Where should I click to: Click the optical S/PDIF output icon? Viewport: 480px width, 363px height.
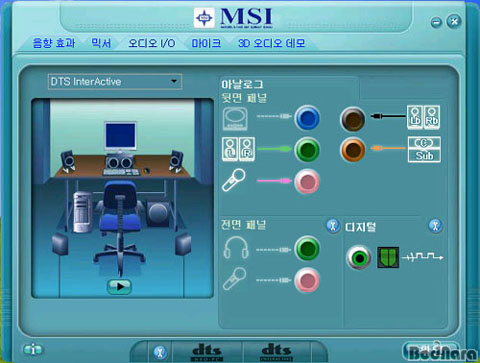click(388, 257)
